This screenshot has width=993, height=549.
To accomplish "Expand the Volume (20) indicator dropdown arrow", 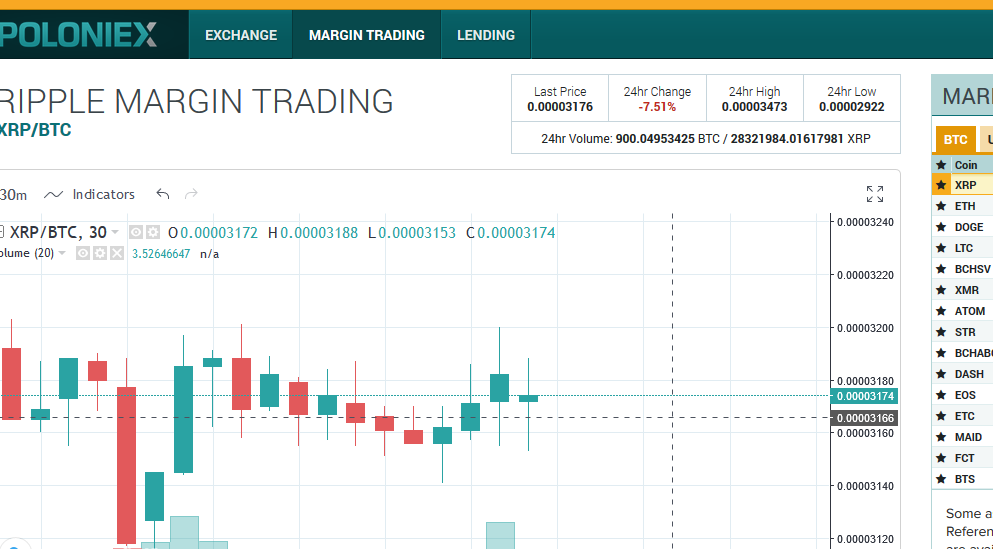I will [x=61, y=253].
